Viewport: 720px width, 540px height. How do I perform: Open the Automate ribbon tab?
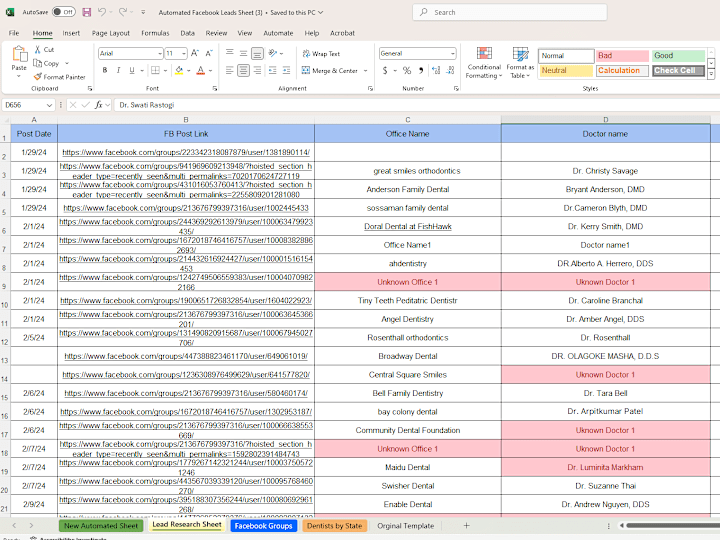coord(278,33)
